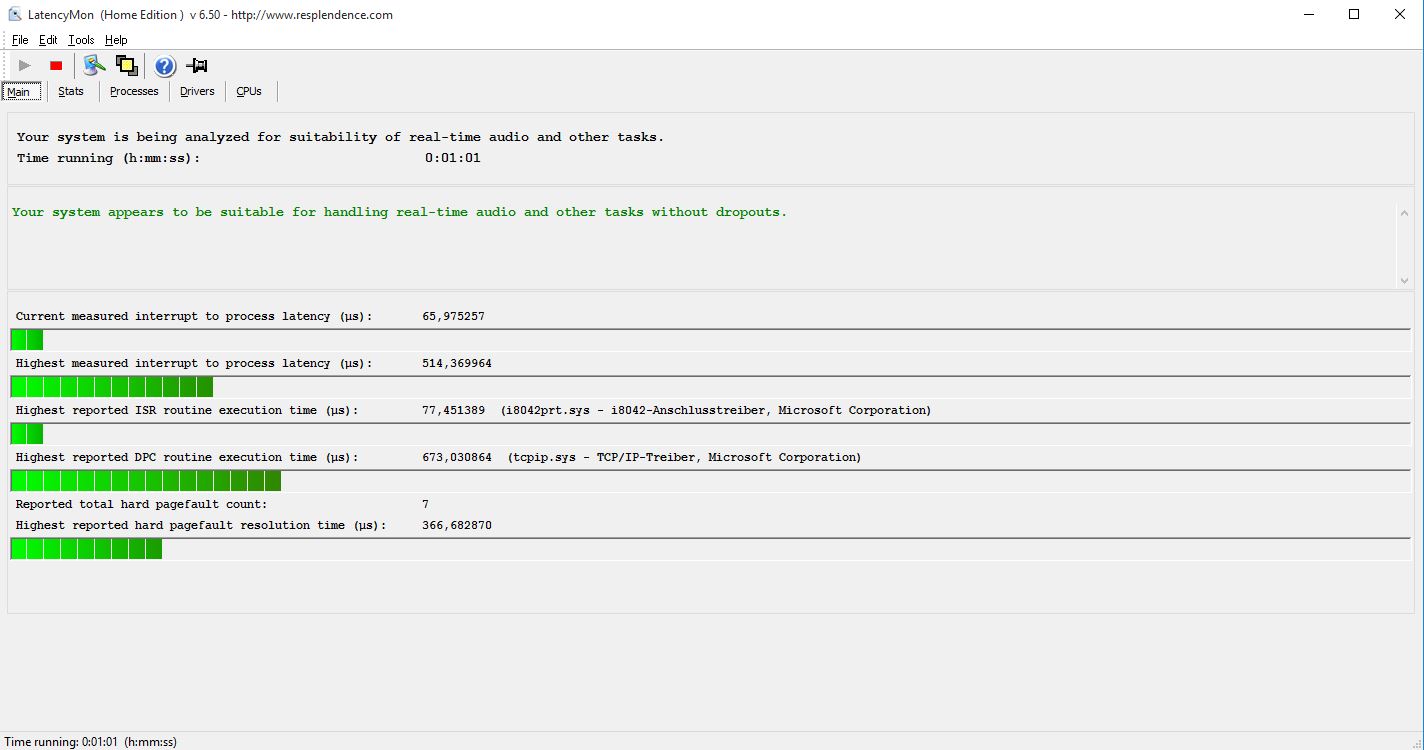Click the current interrupt to process latency bar
The width and height of the screenshot is (1424, 750).
(710, 340)
